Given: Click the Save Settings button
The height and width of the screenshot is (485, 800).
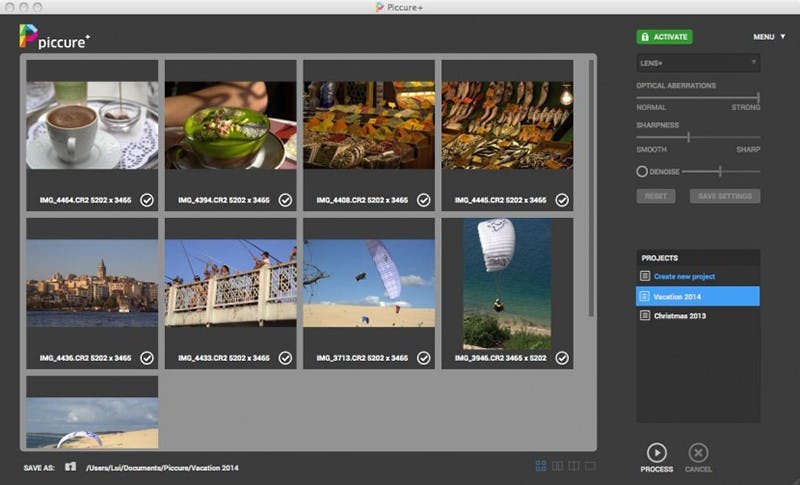Looking at the screenshot, I should 724,196.
